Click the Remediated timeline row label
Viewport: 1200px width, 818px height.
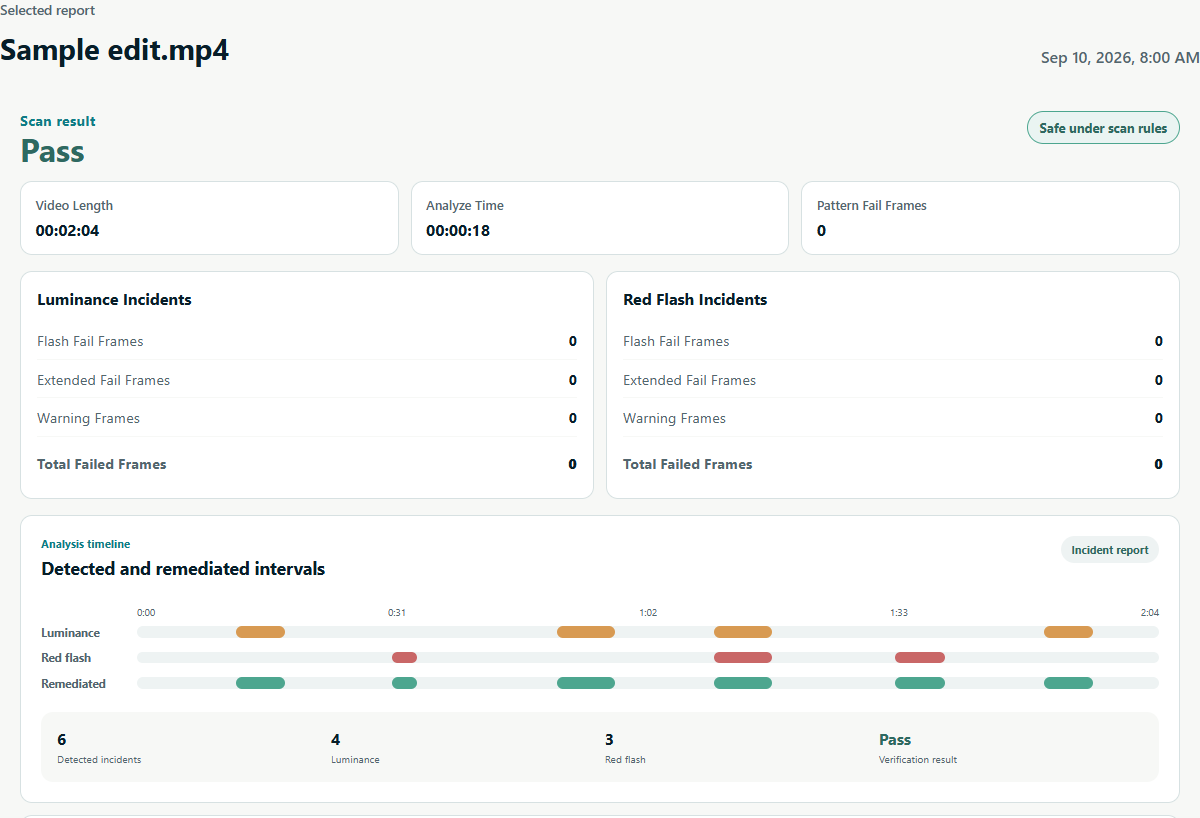coord(73,684)
